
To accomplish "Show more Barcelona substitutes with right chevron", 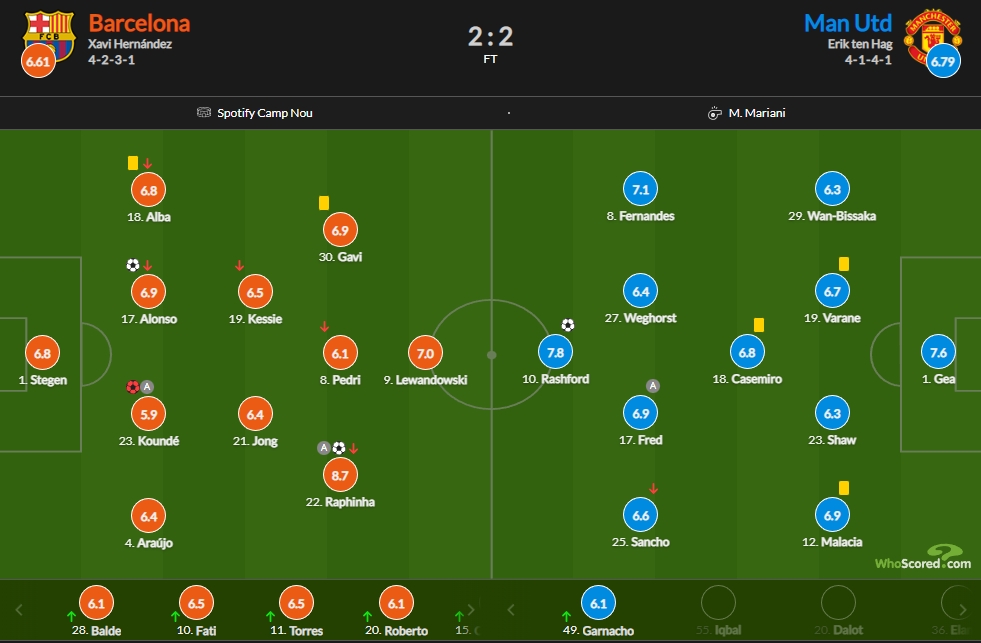I will point(472,610).
